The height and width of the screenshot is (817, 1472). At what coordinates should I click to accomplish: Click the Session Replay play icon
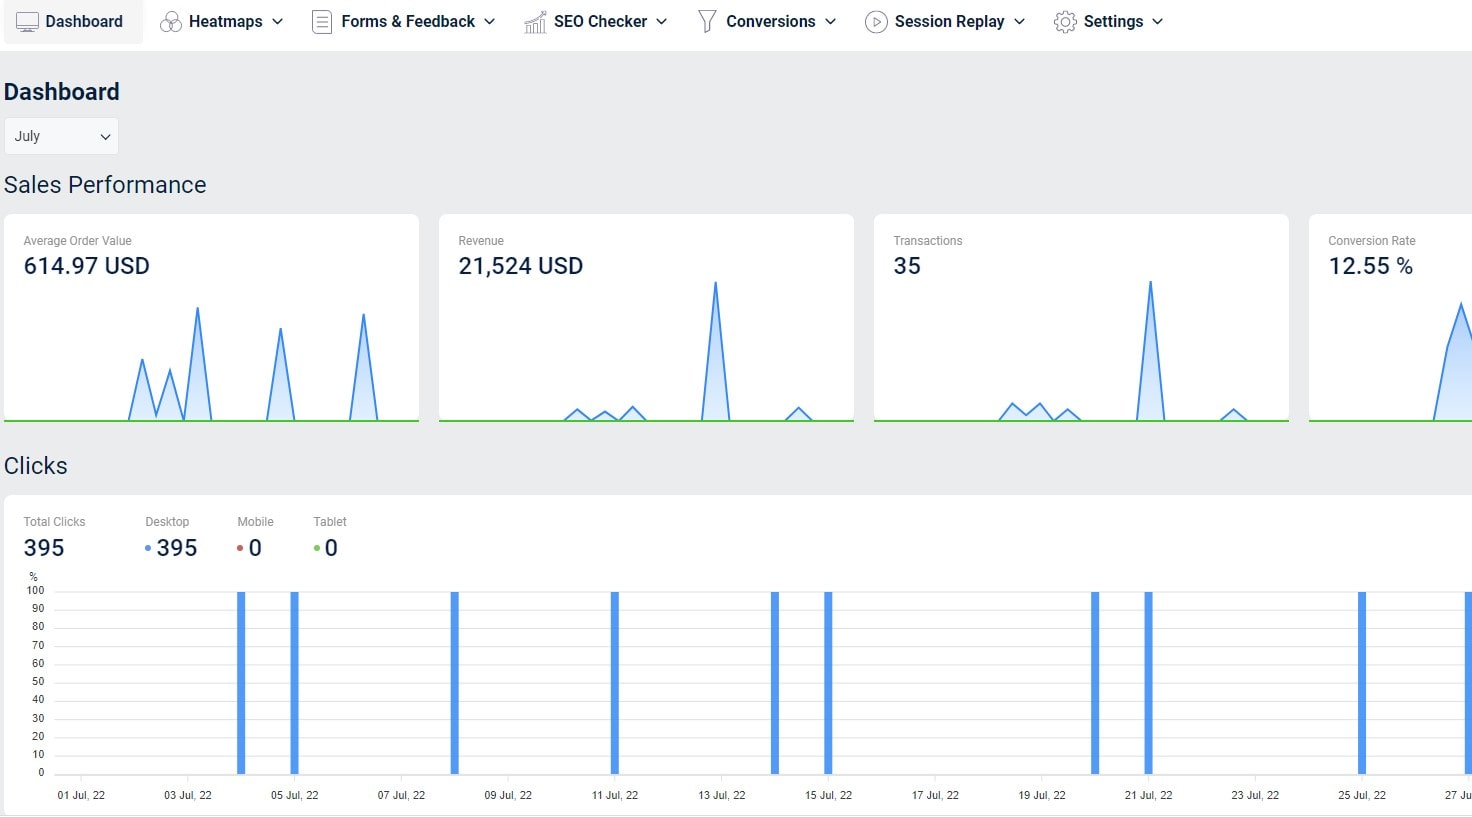pos(876,22)
